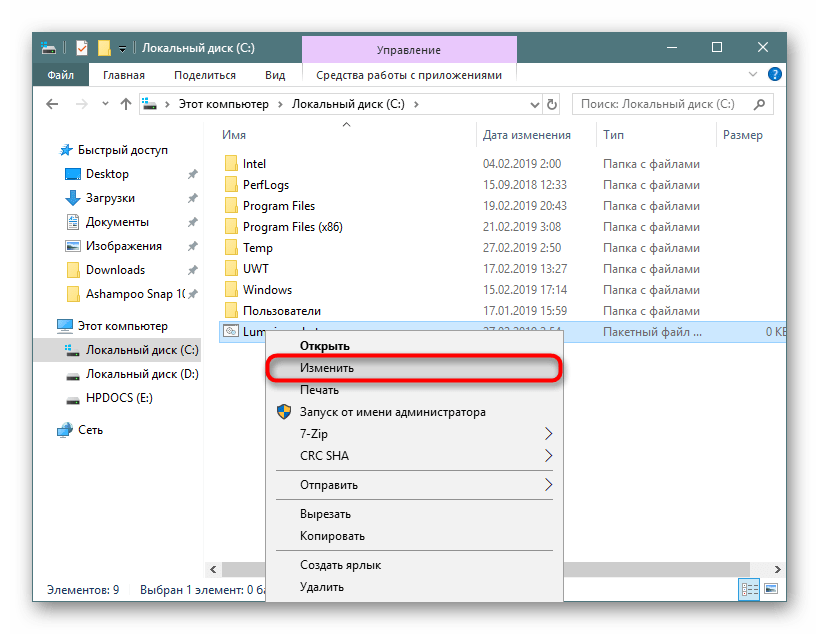Image resolution: width=819 pixels, height=634 pixels.
Task: Refresh the current folder view
Action: (x=552, y=104)
